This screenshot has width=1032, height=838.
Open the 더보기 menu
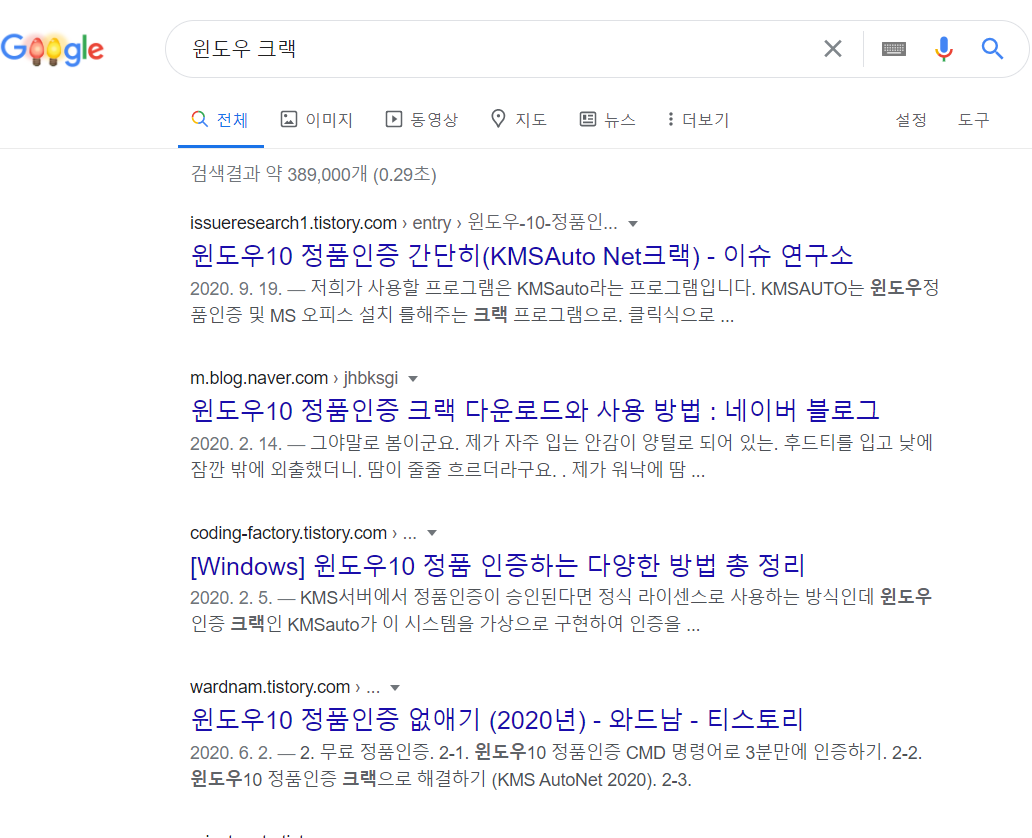[x=698, y=120]
